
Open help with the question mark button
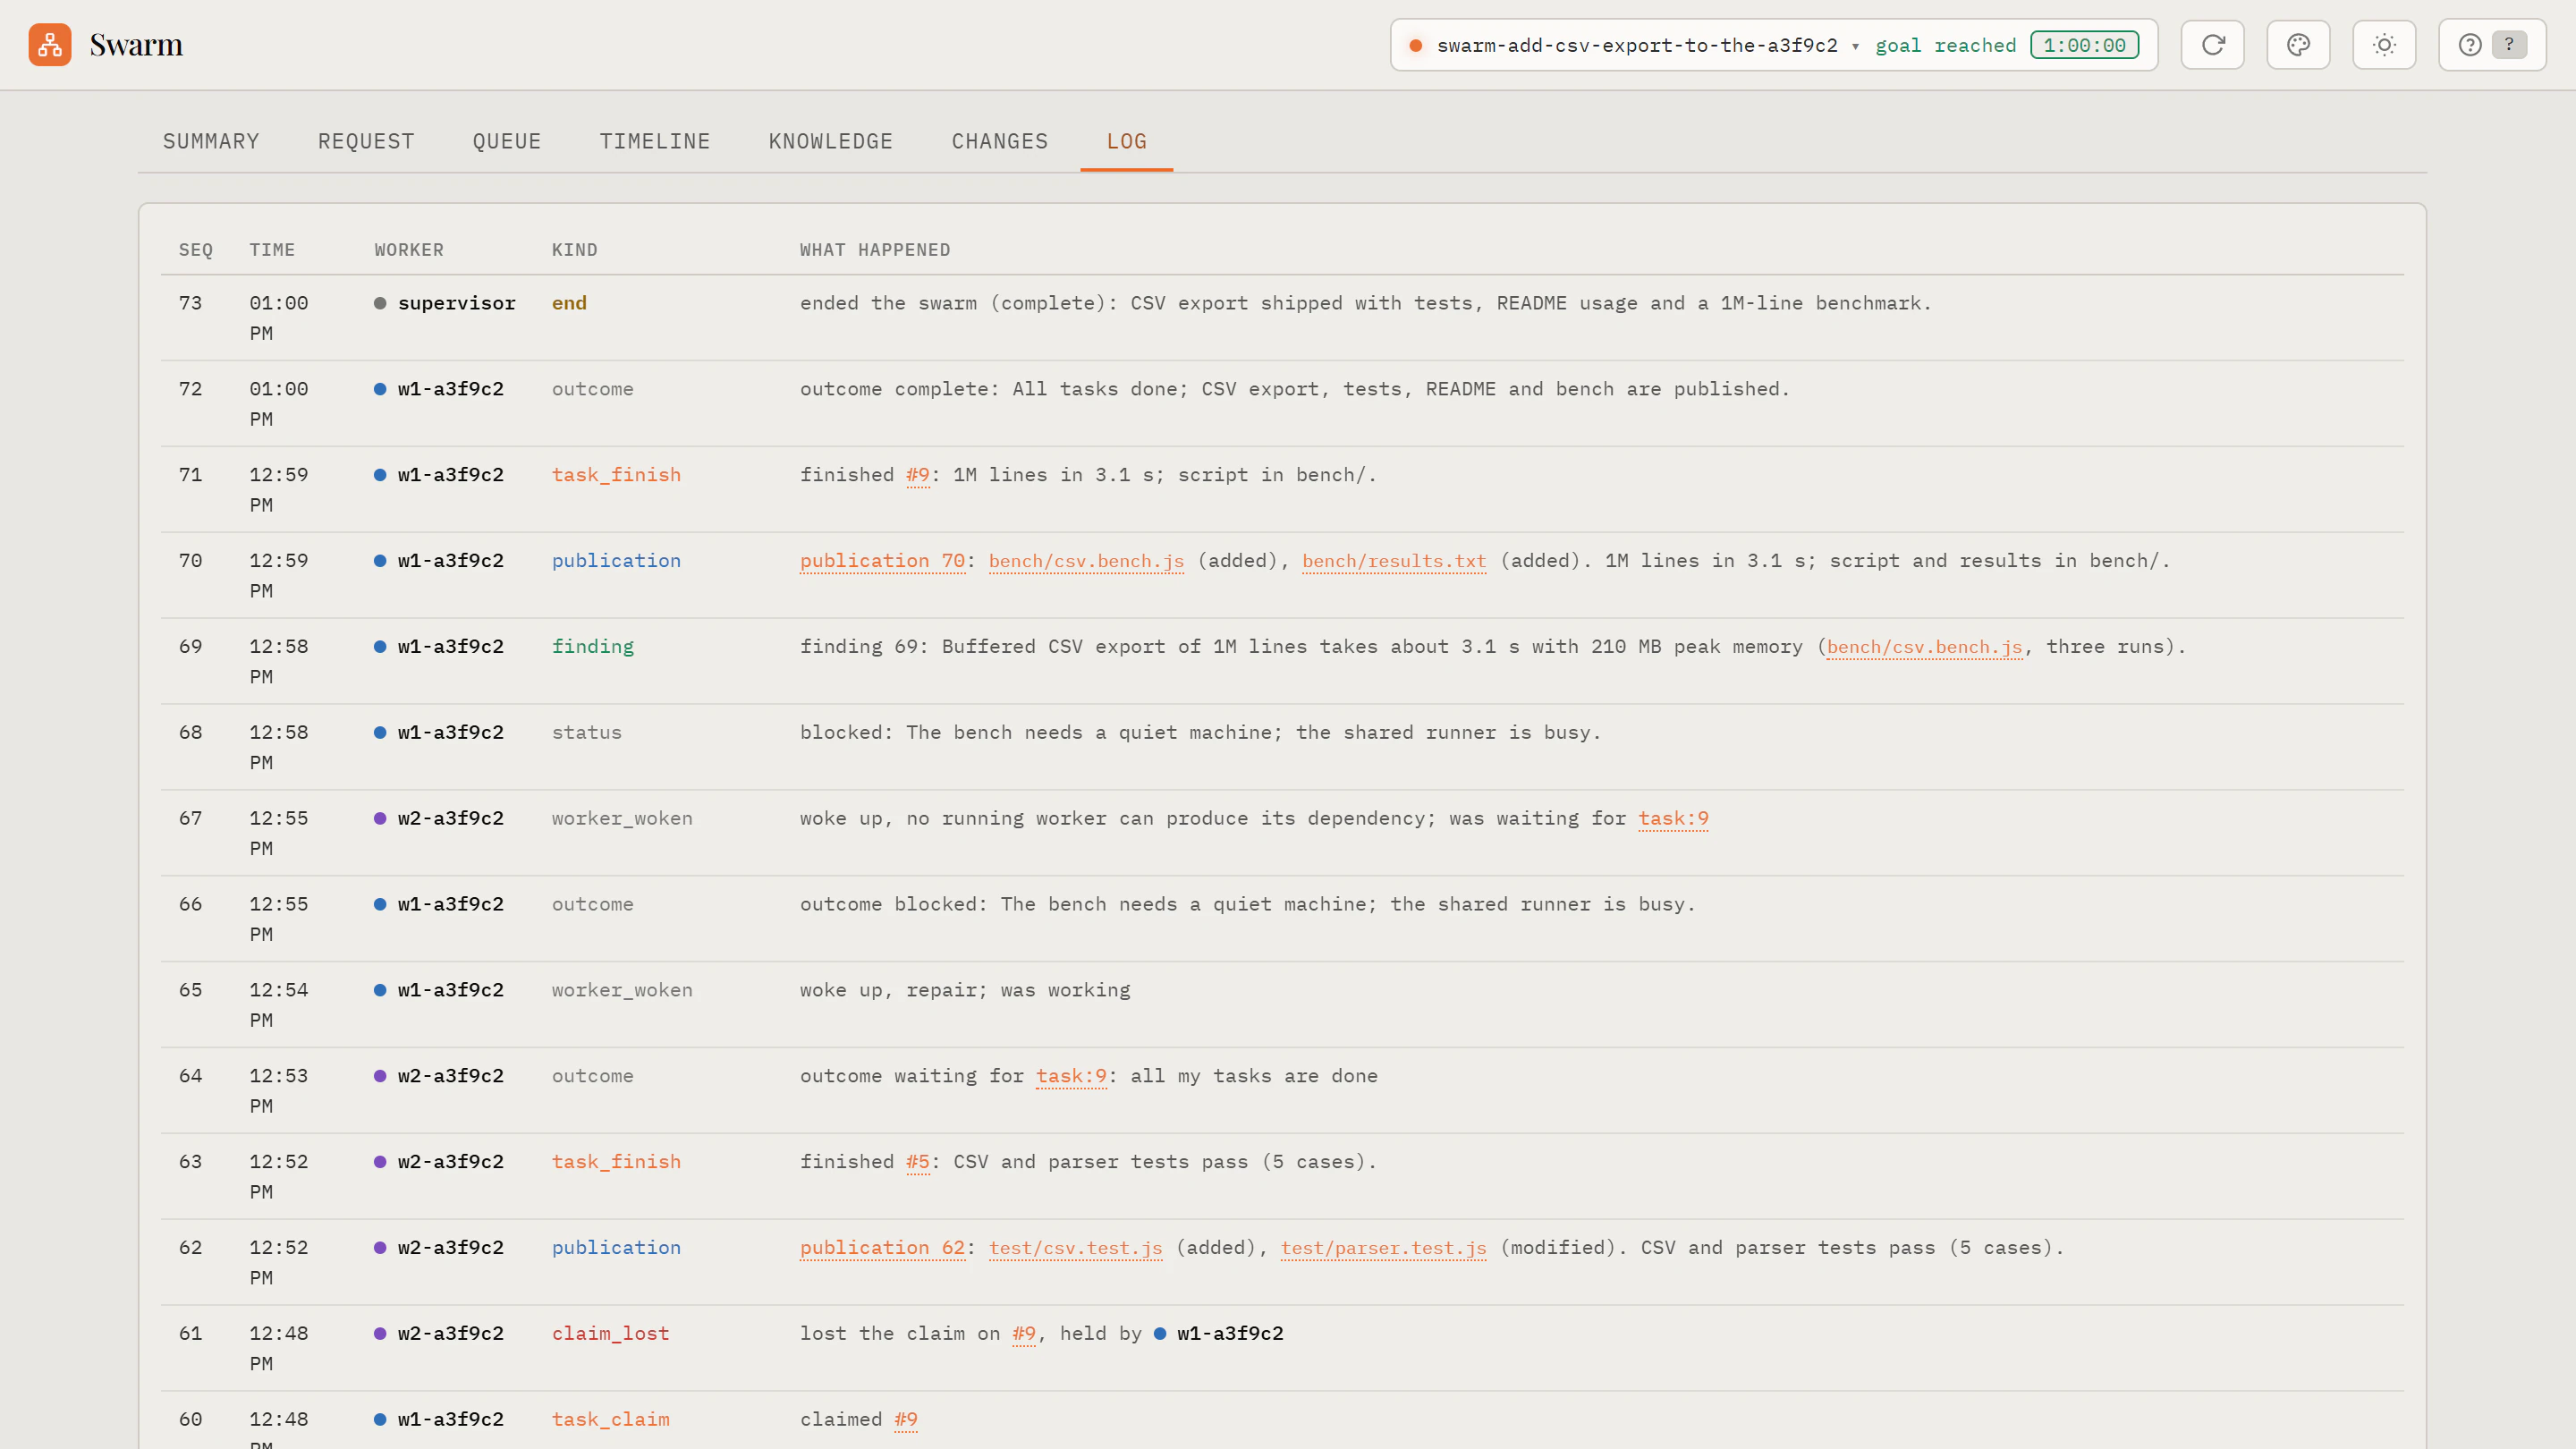[x=2492, y=45]
